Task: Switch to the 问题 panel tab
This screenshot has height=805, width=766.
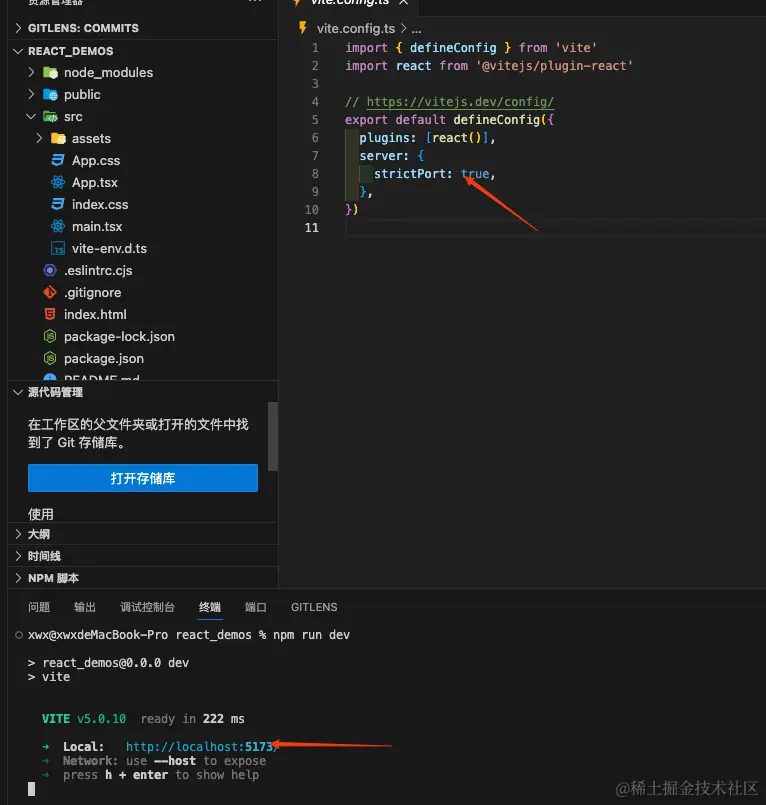Action: [39, 607]
